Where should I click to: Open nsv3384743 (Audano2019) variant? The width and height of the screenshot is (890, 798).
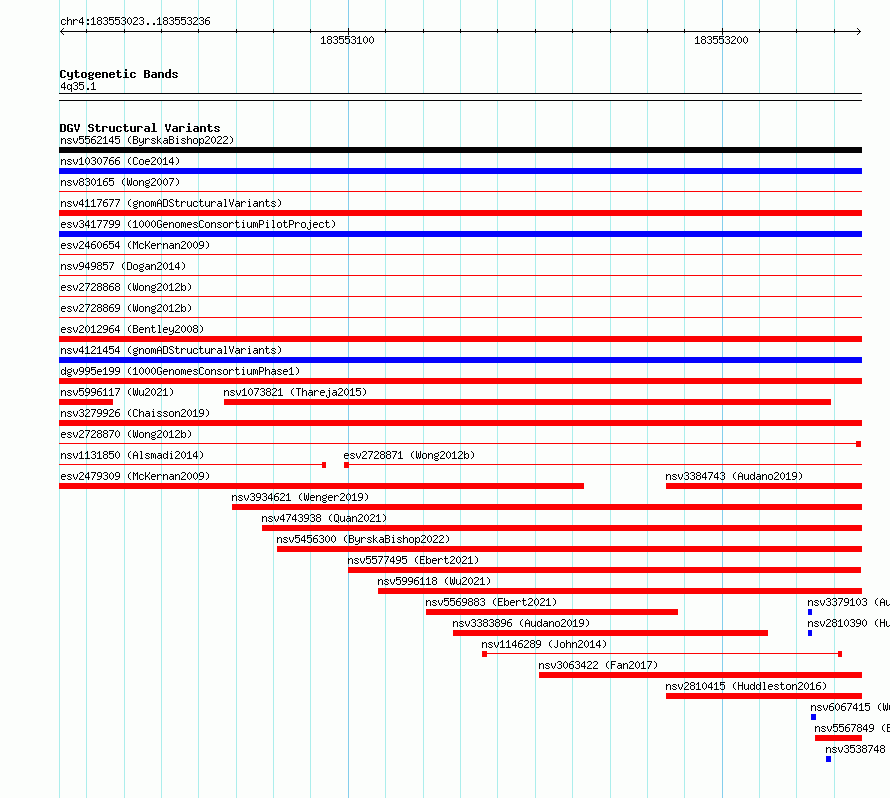click(734, 476)
